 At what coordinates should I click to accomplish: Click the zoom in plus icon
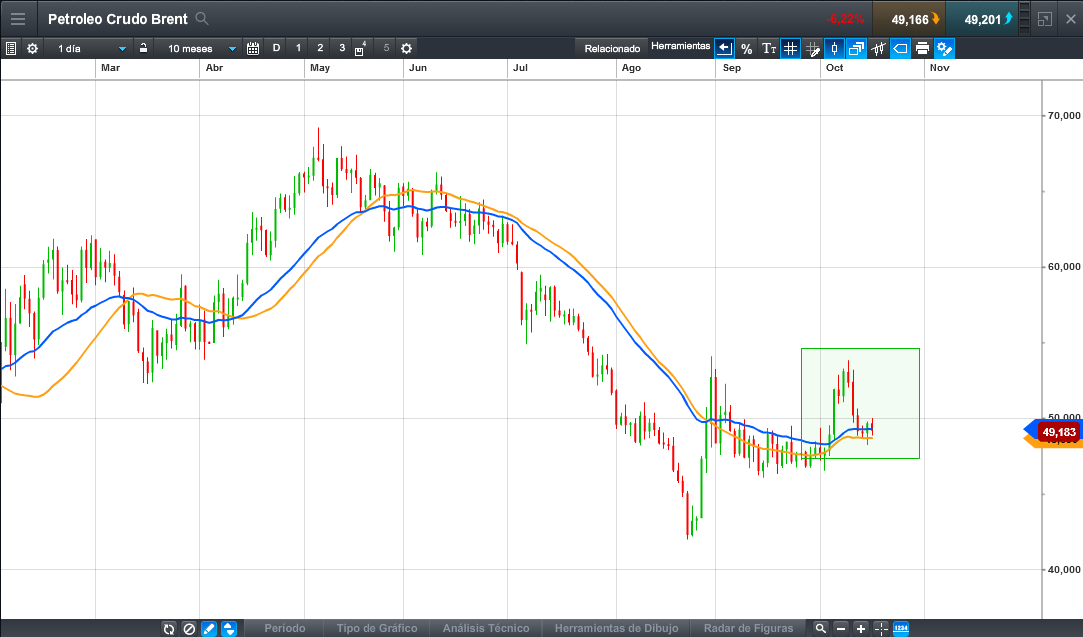click(x=861, y=629)
